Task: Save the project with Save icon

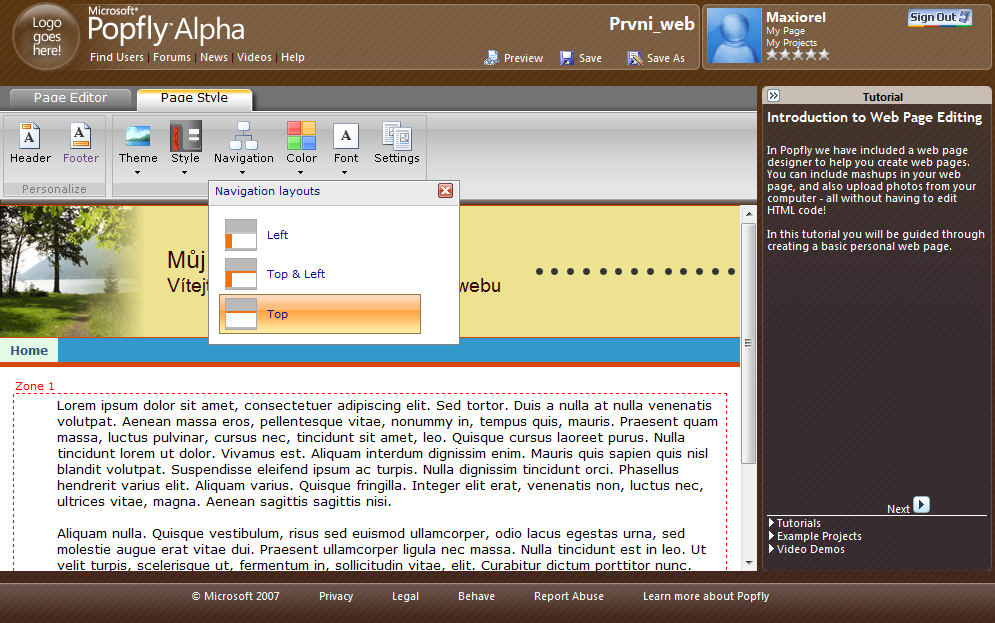Action: coord(567,58)
